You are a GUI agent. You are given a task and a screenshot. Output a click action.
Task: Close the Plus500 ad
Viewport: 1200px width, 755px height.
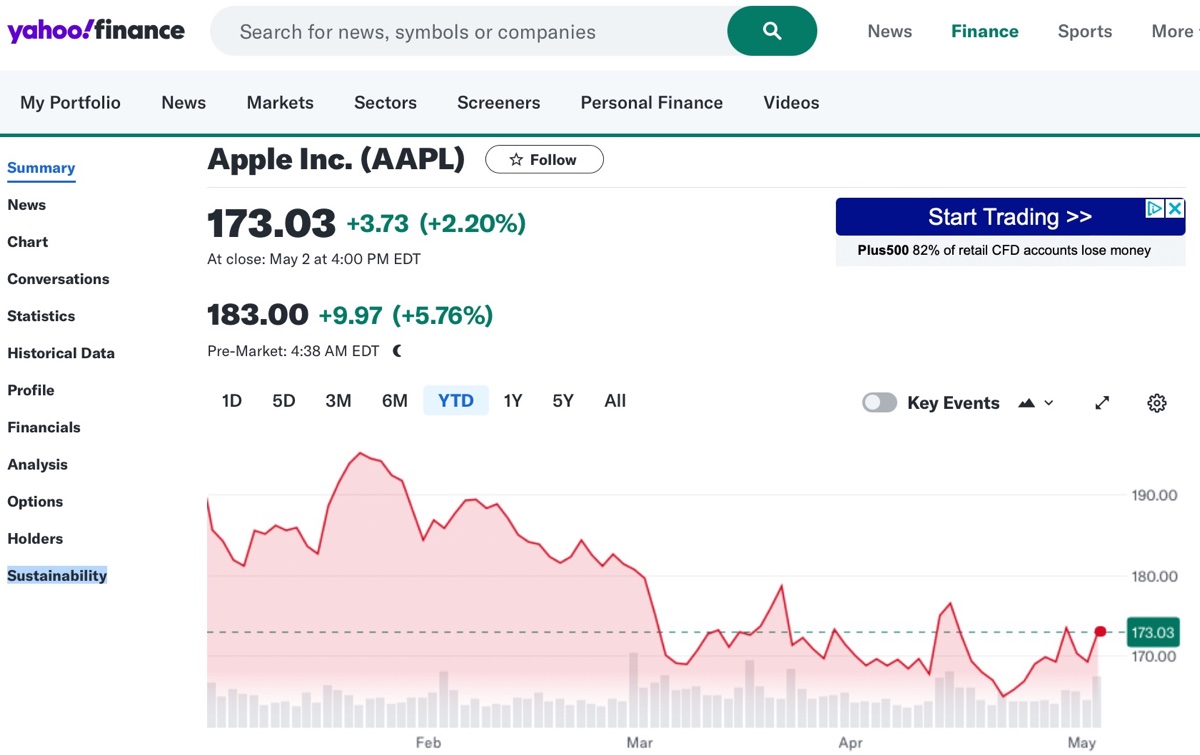[1176, 208]
